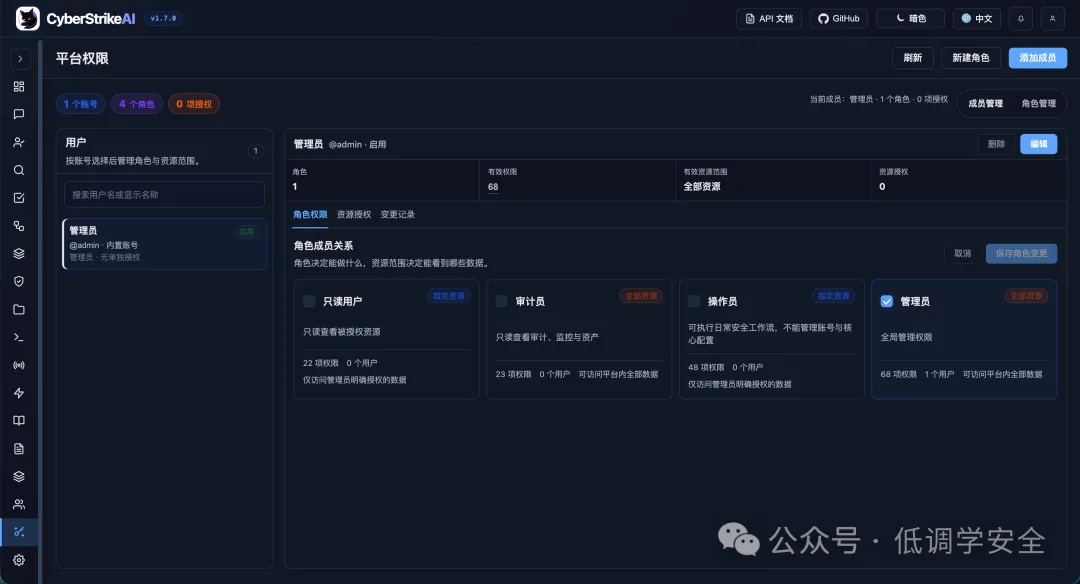Image resolution: width=1080 pixels, height=584 pixels.
Task: Open the GitHub link
Action: [x=838, y=19]
